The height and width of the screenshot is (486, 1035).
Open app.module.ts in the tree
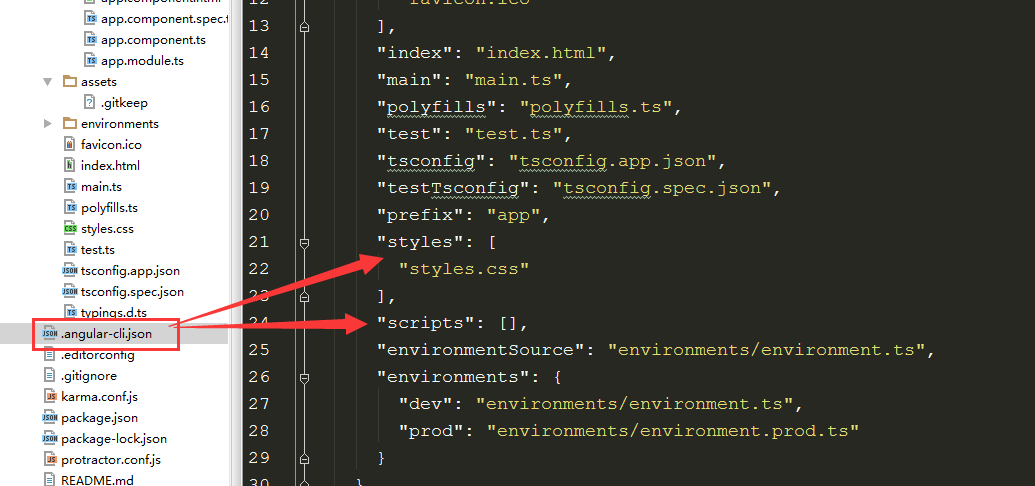click(143, 61)
